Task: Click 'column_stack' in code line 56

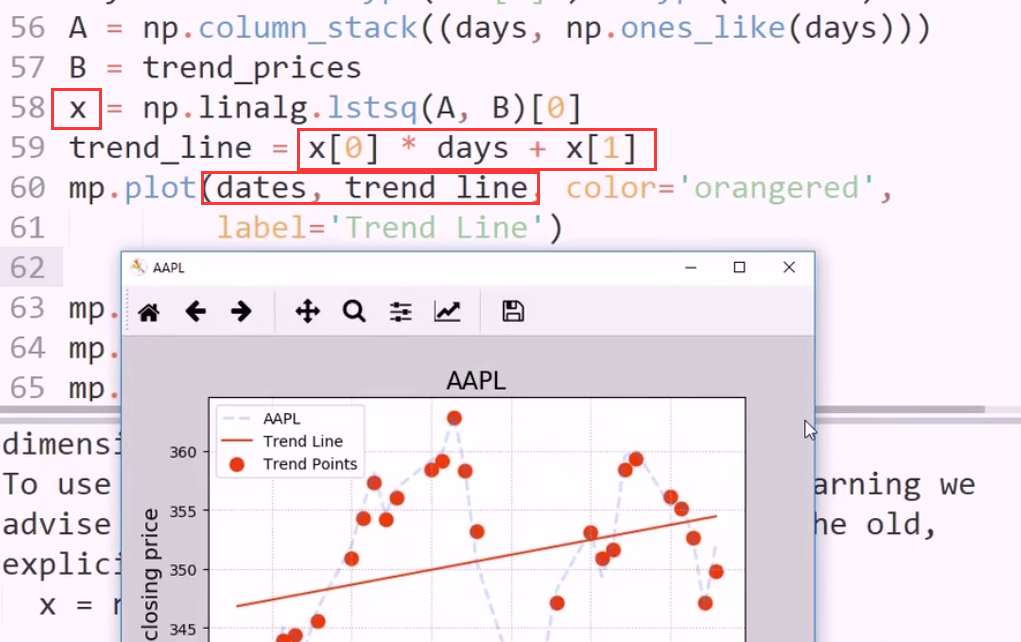Action: click(x=307, y=29)
